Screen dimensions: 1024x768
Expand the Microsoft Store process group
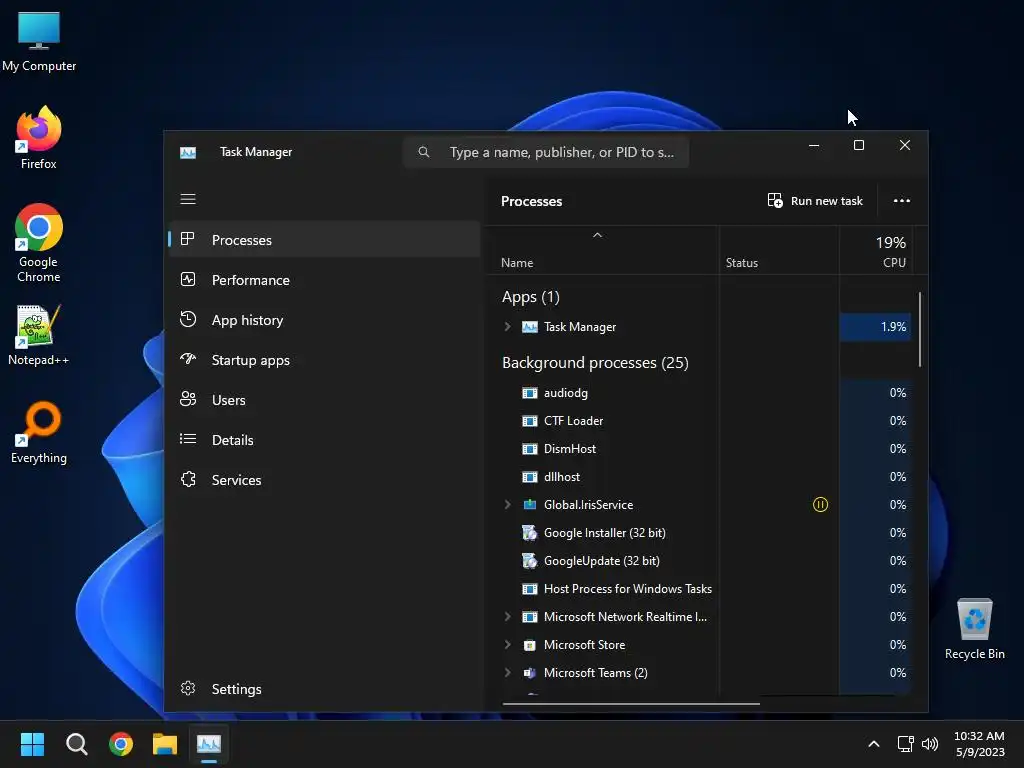507,645
